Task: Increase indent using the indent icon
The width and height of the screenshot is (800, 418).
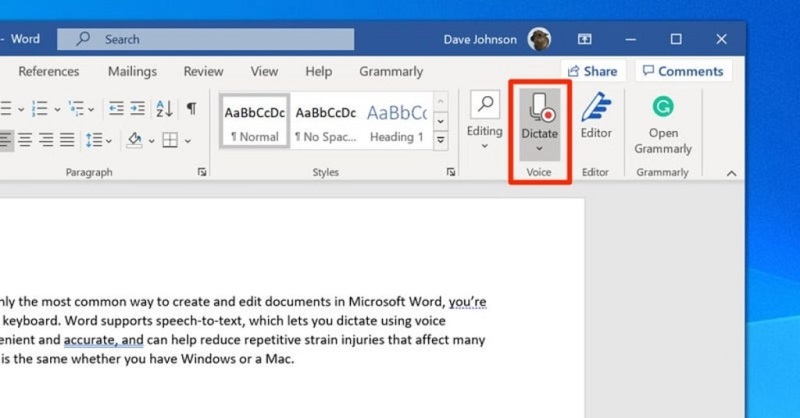Action: tap(137, 108)
